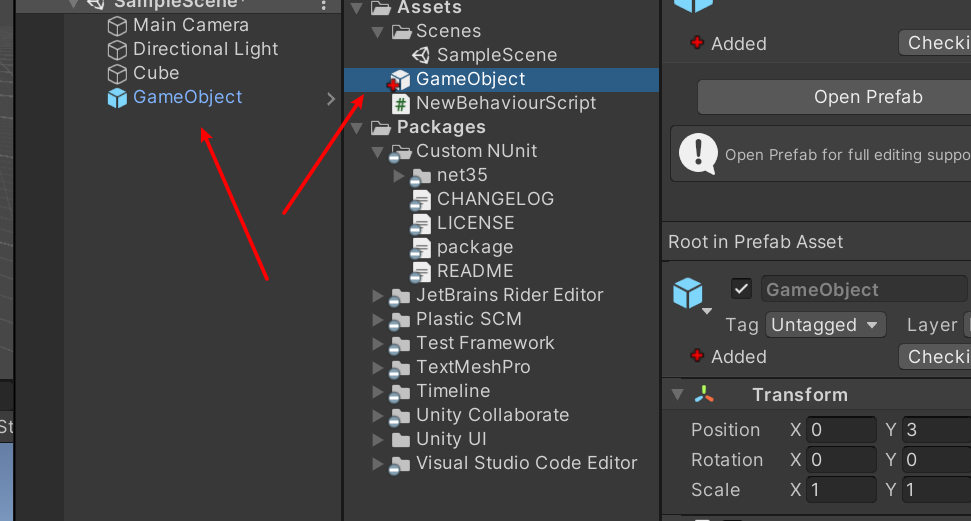The image size is (971, 521).
Task: Collapse the Packages folder
Action: pyautogui.click(x=357, y=128)
